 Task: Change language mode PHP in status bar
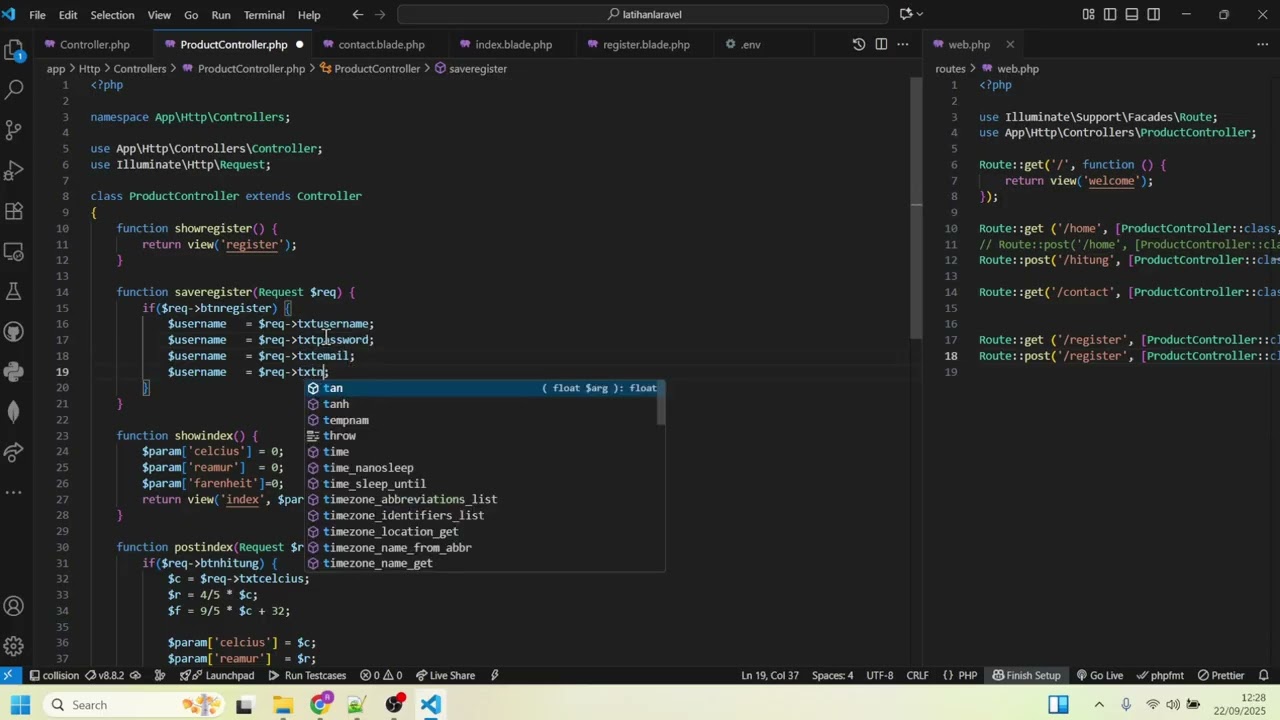(968, 675)
